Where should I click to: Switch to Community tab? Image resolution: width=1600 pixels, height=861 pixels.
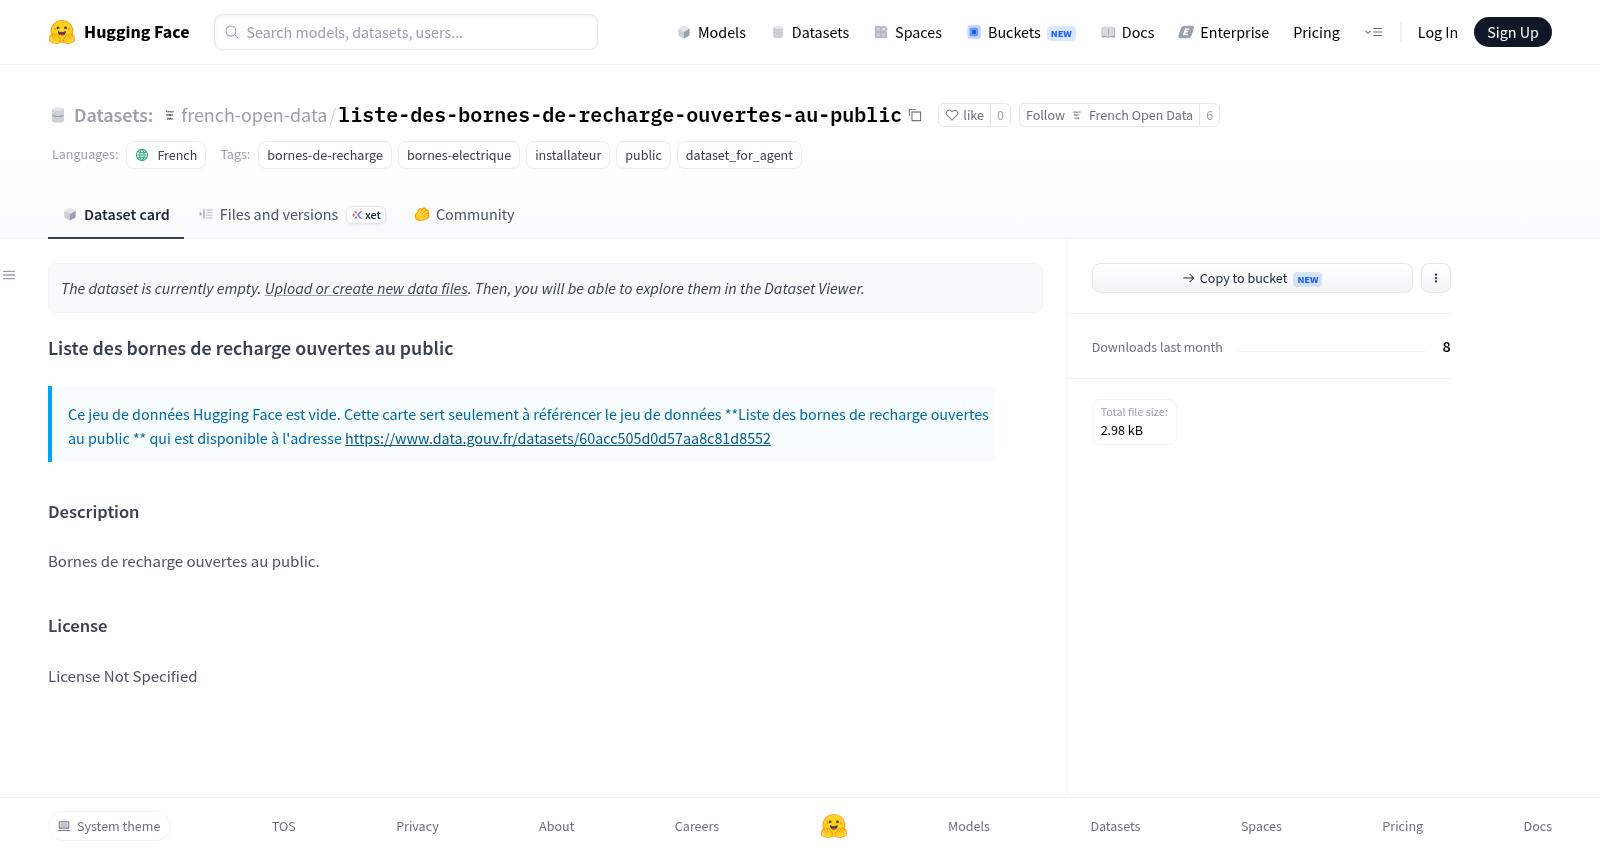point(464,214)
